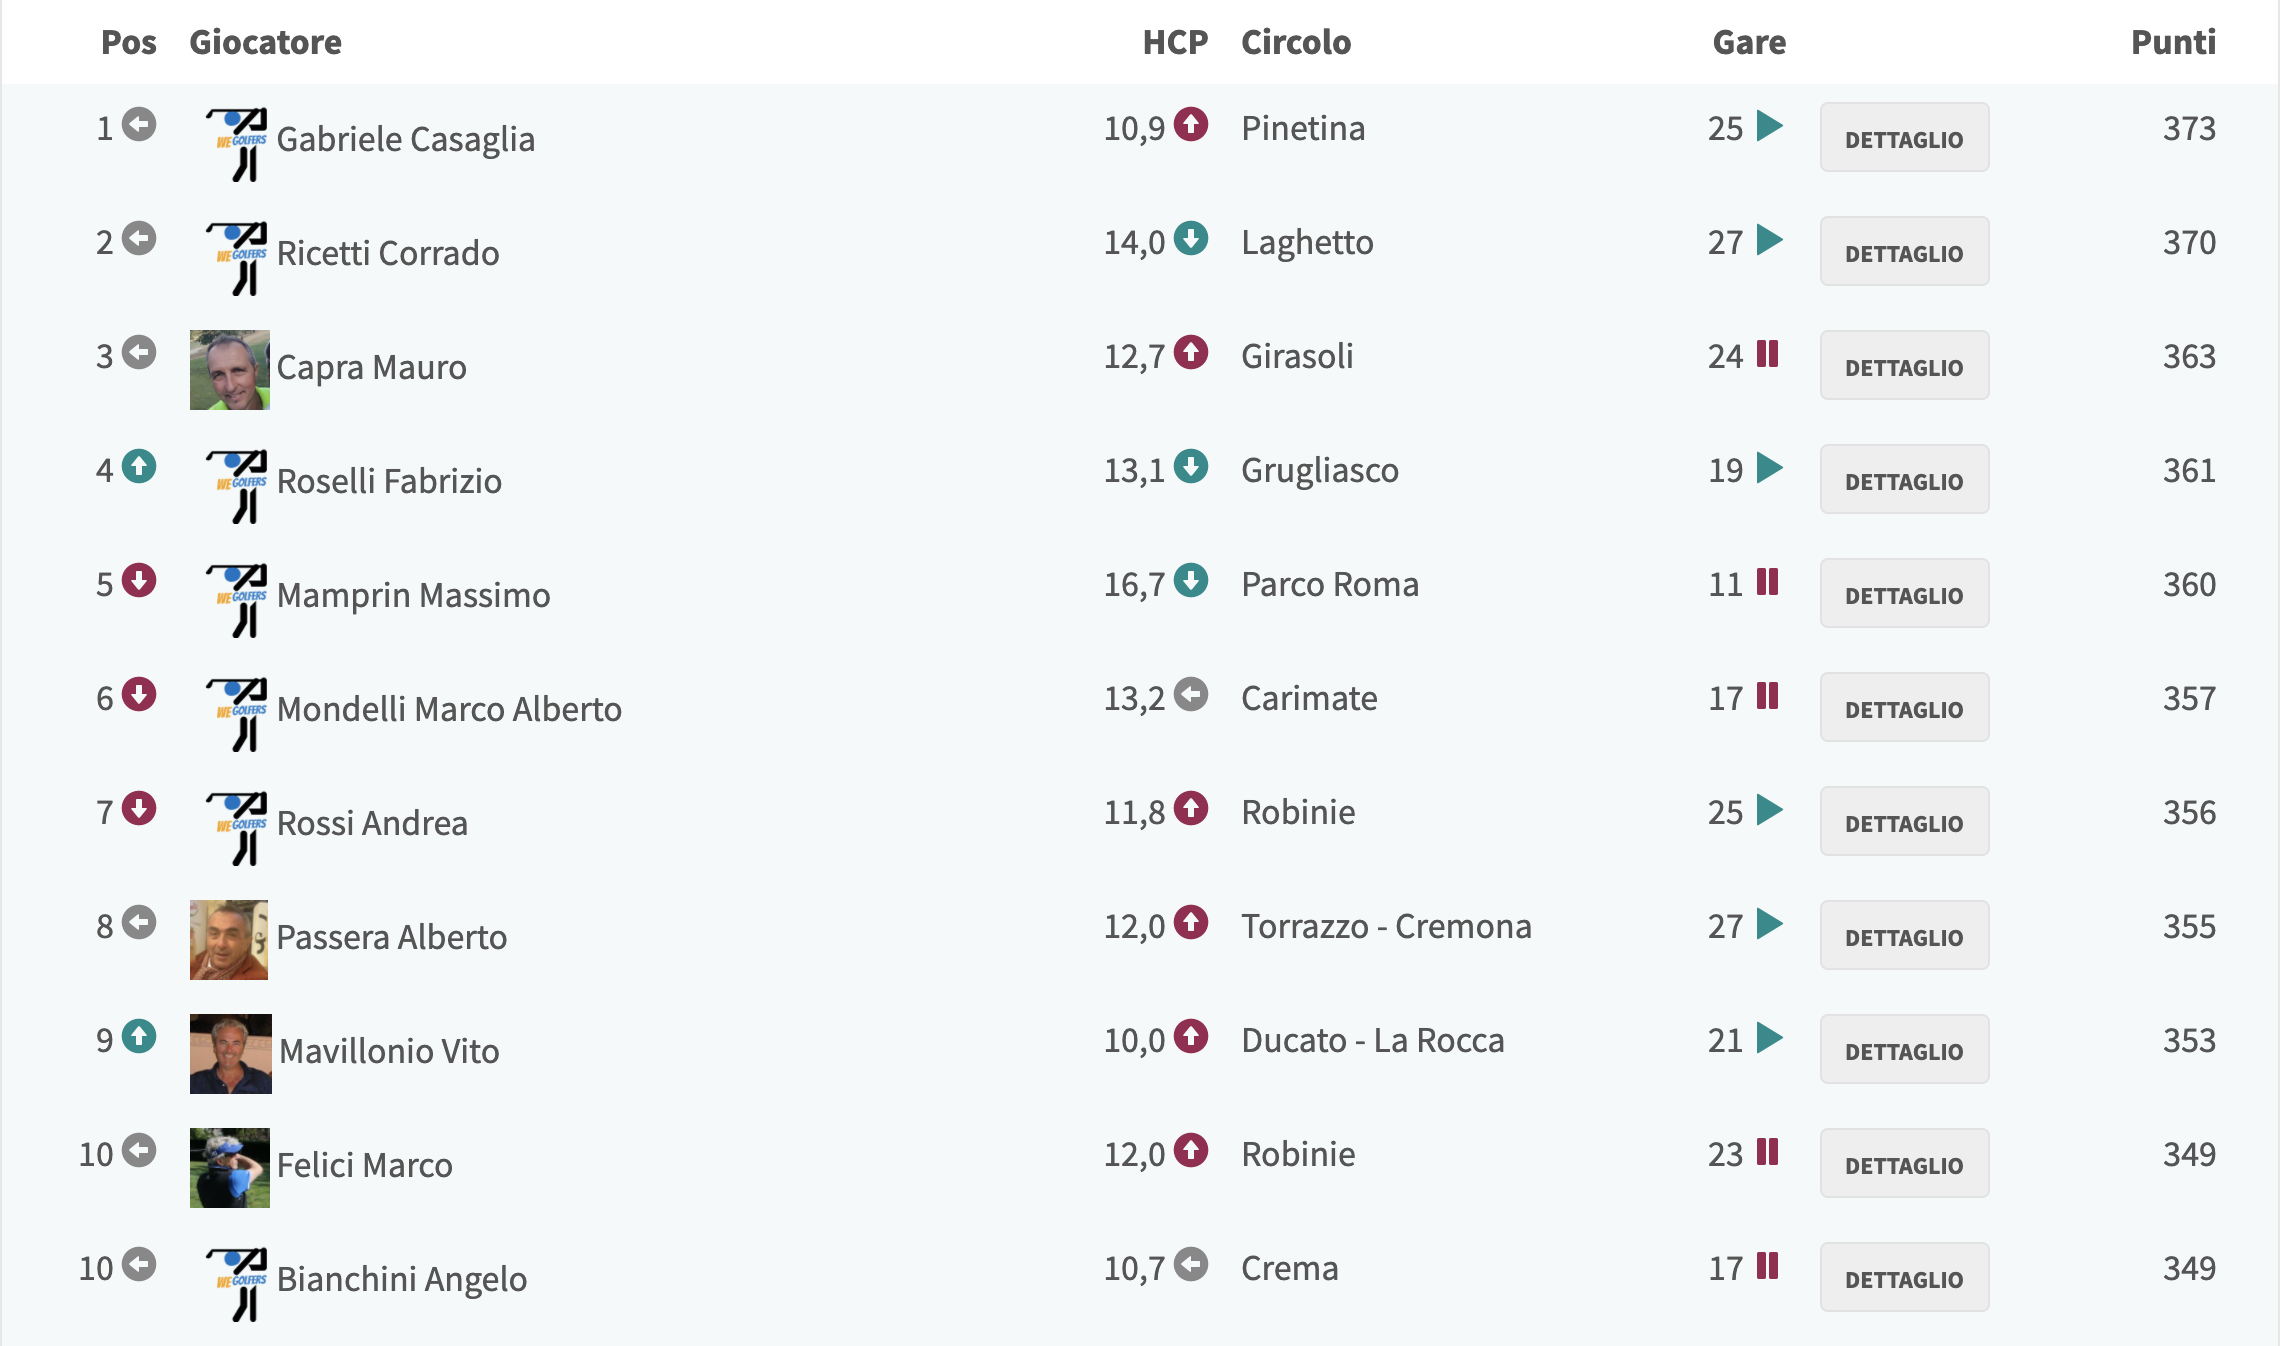Sort the table by the HCP column header
The width and height of the screenshot is (2280, 1346).
[x=1175, y=42]
